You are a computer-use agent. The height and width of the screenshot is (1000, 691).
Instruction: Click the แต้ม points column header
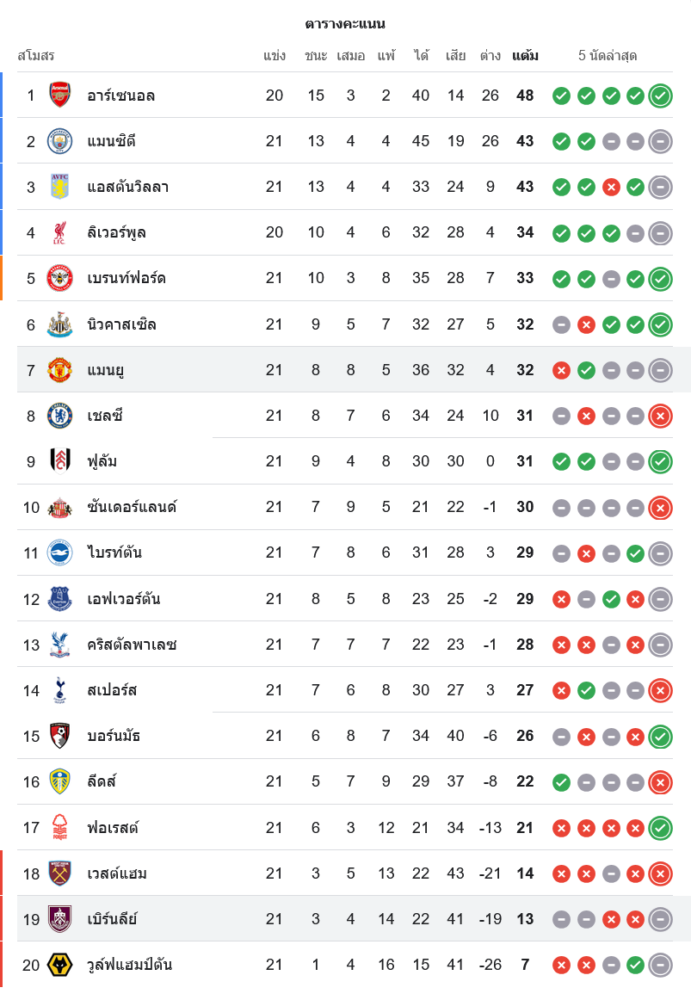click(x=525, y=56)
